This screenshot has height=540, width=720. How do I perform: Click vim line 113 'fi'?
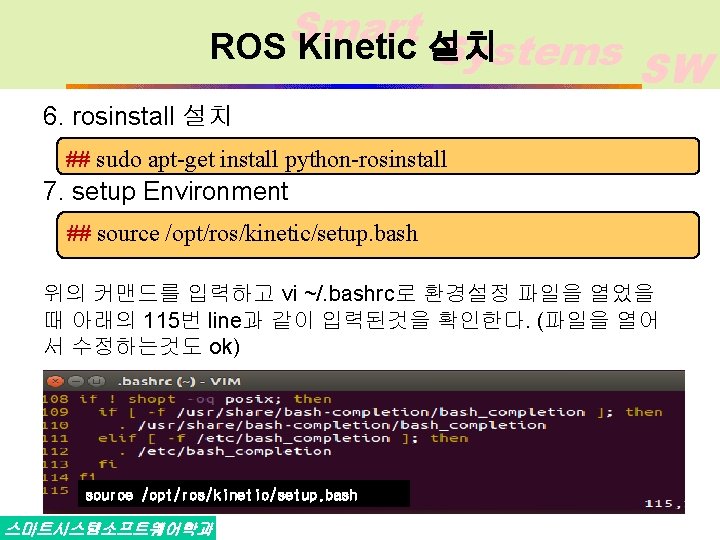click(108, 464)
